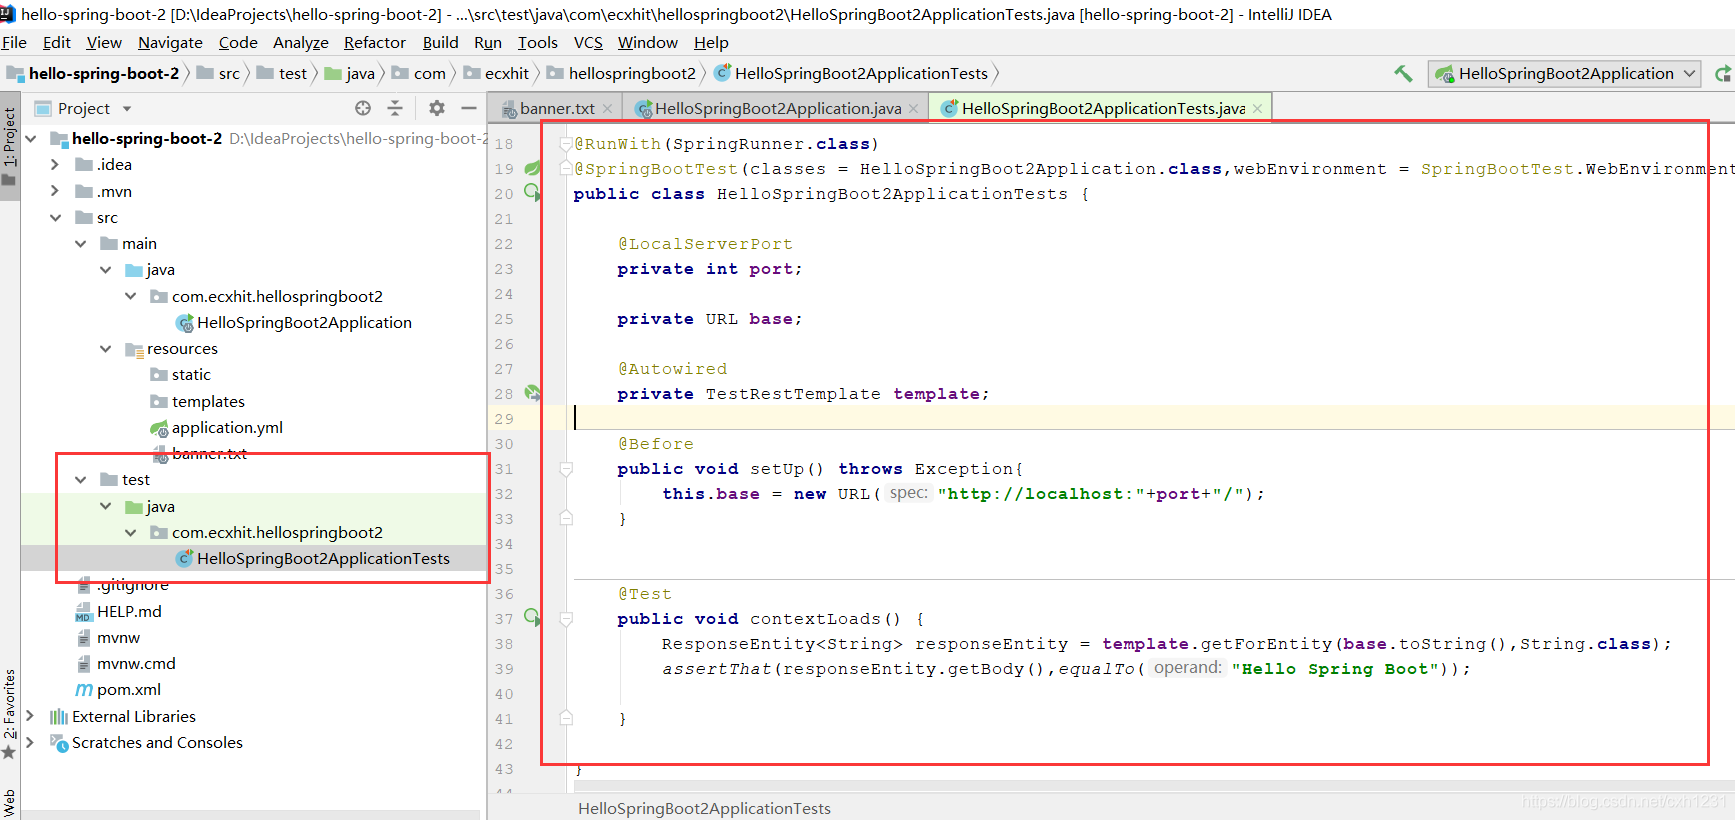Toggle the 1: Project tool window stripe button
This screenshot has width=1735, height=820.
tap(9, 148)
